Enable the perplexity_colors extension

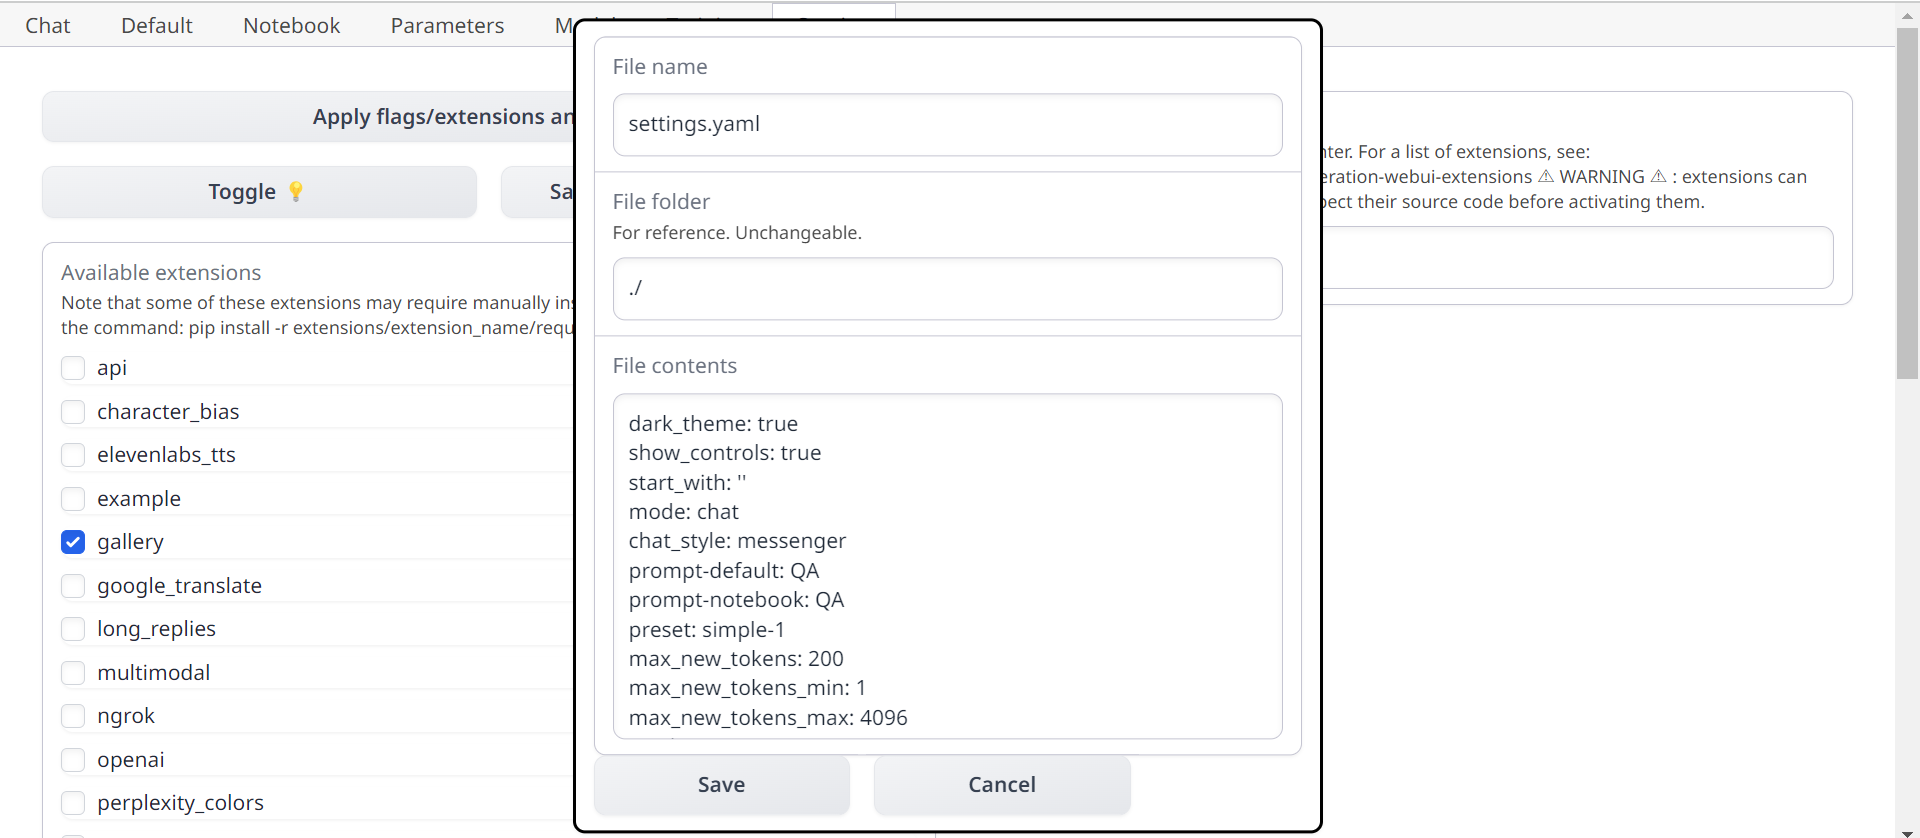73,802
